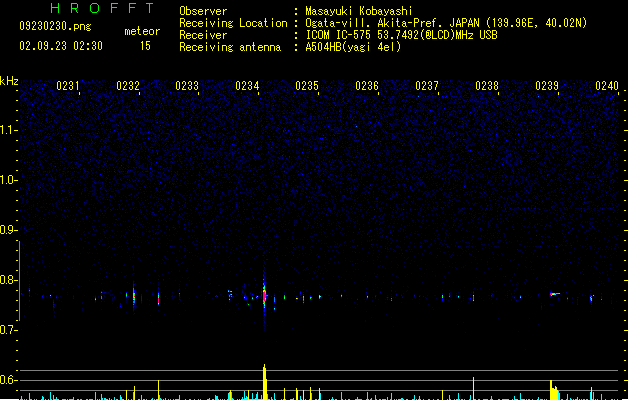Viewport: 629px width, 400px height.
Task: Click the strong meteor echo after 0234
Action: (x=264, y=296)
